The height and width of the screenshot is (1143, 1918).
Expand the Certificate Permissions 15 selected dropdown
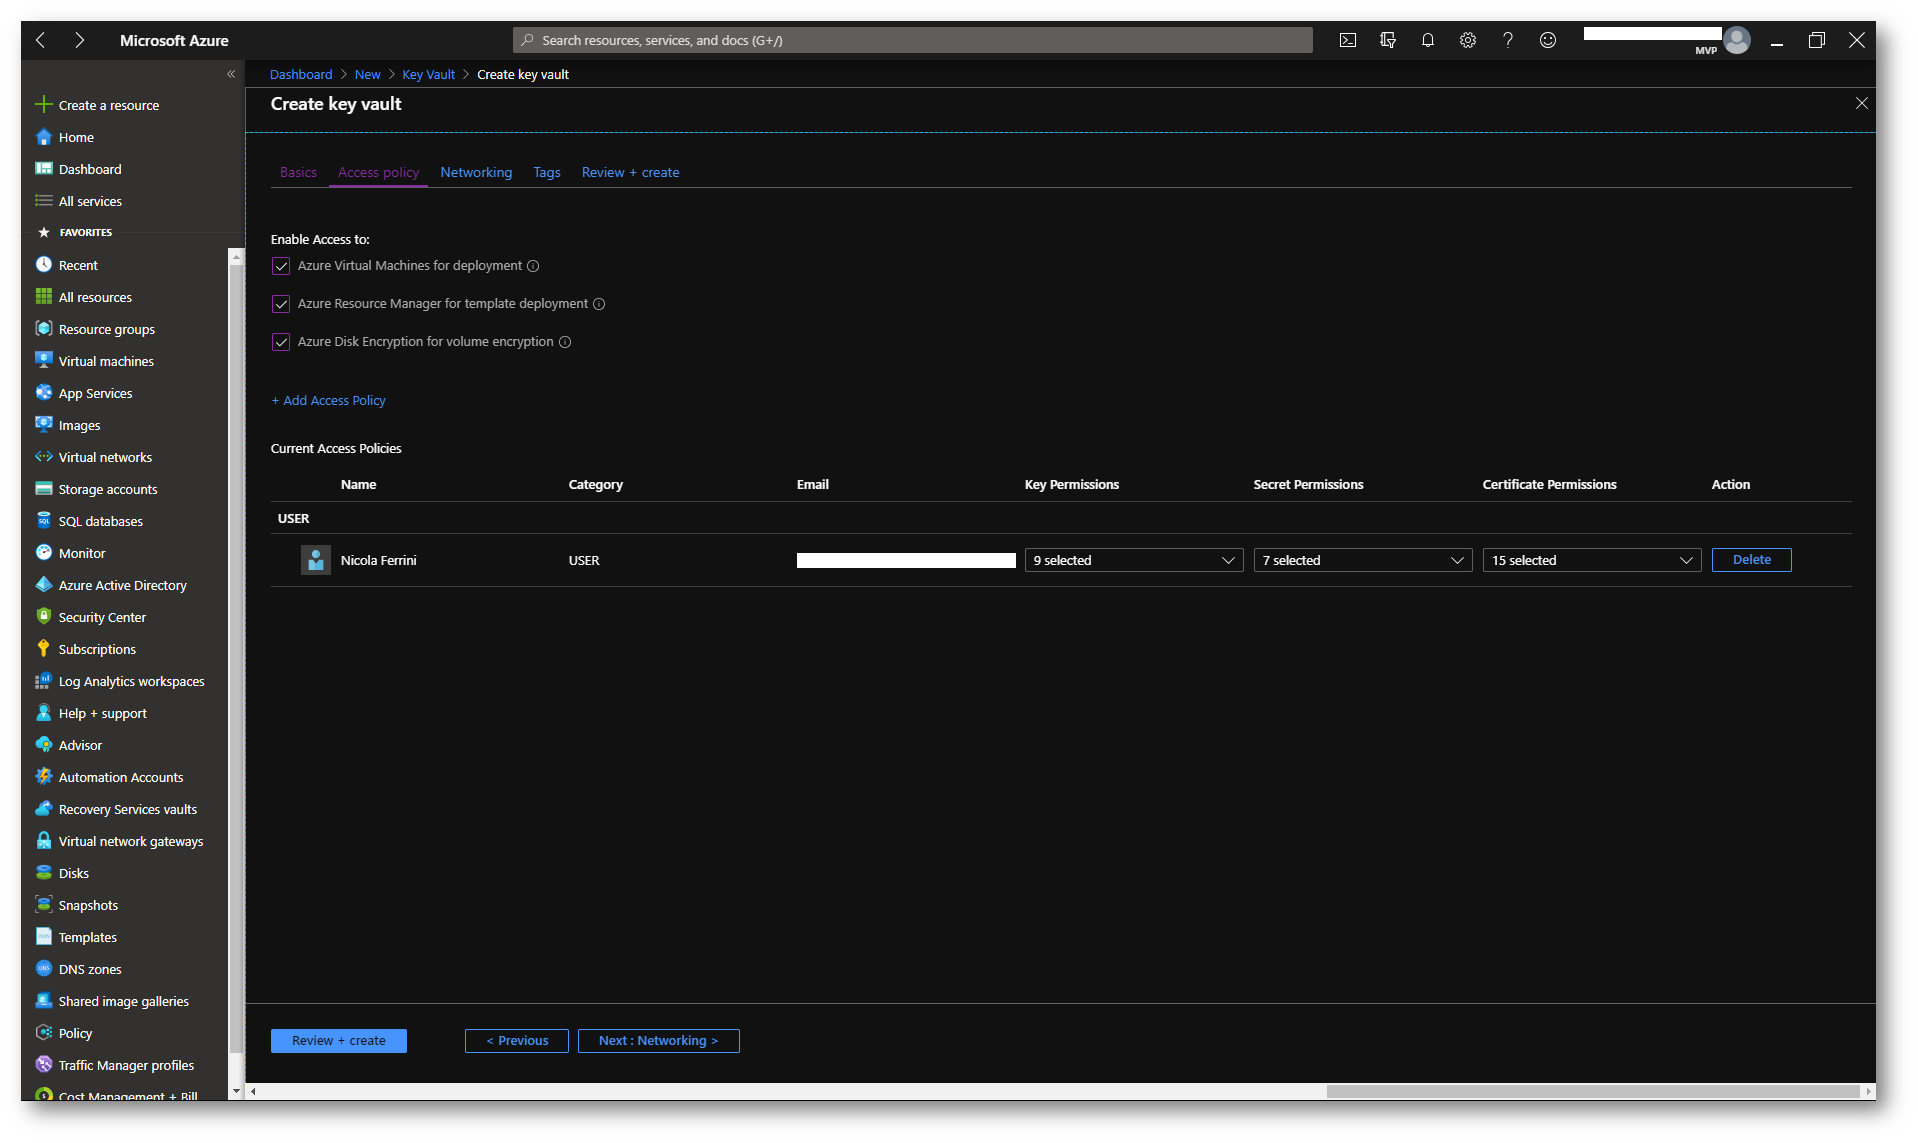(1592, 560)
